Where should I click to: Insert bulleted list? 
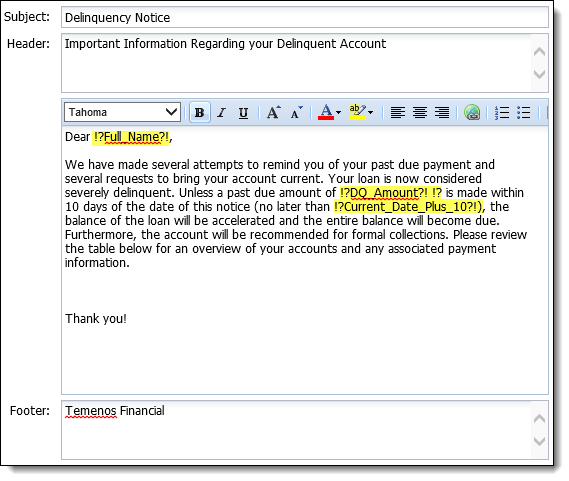pos(524,113)
